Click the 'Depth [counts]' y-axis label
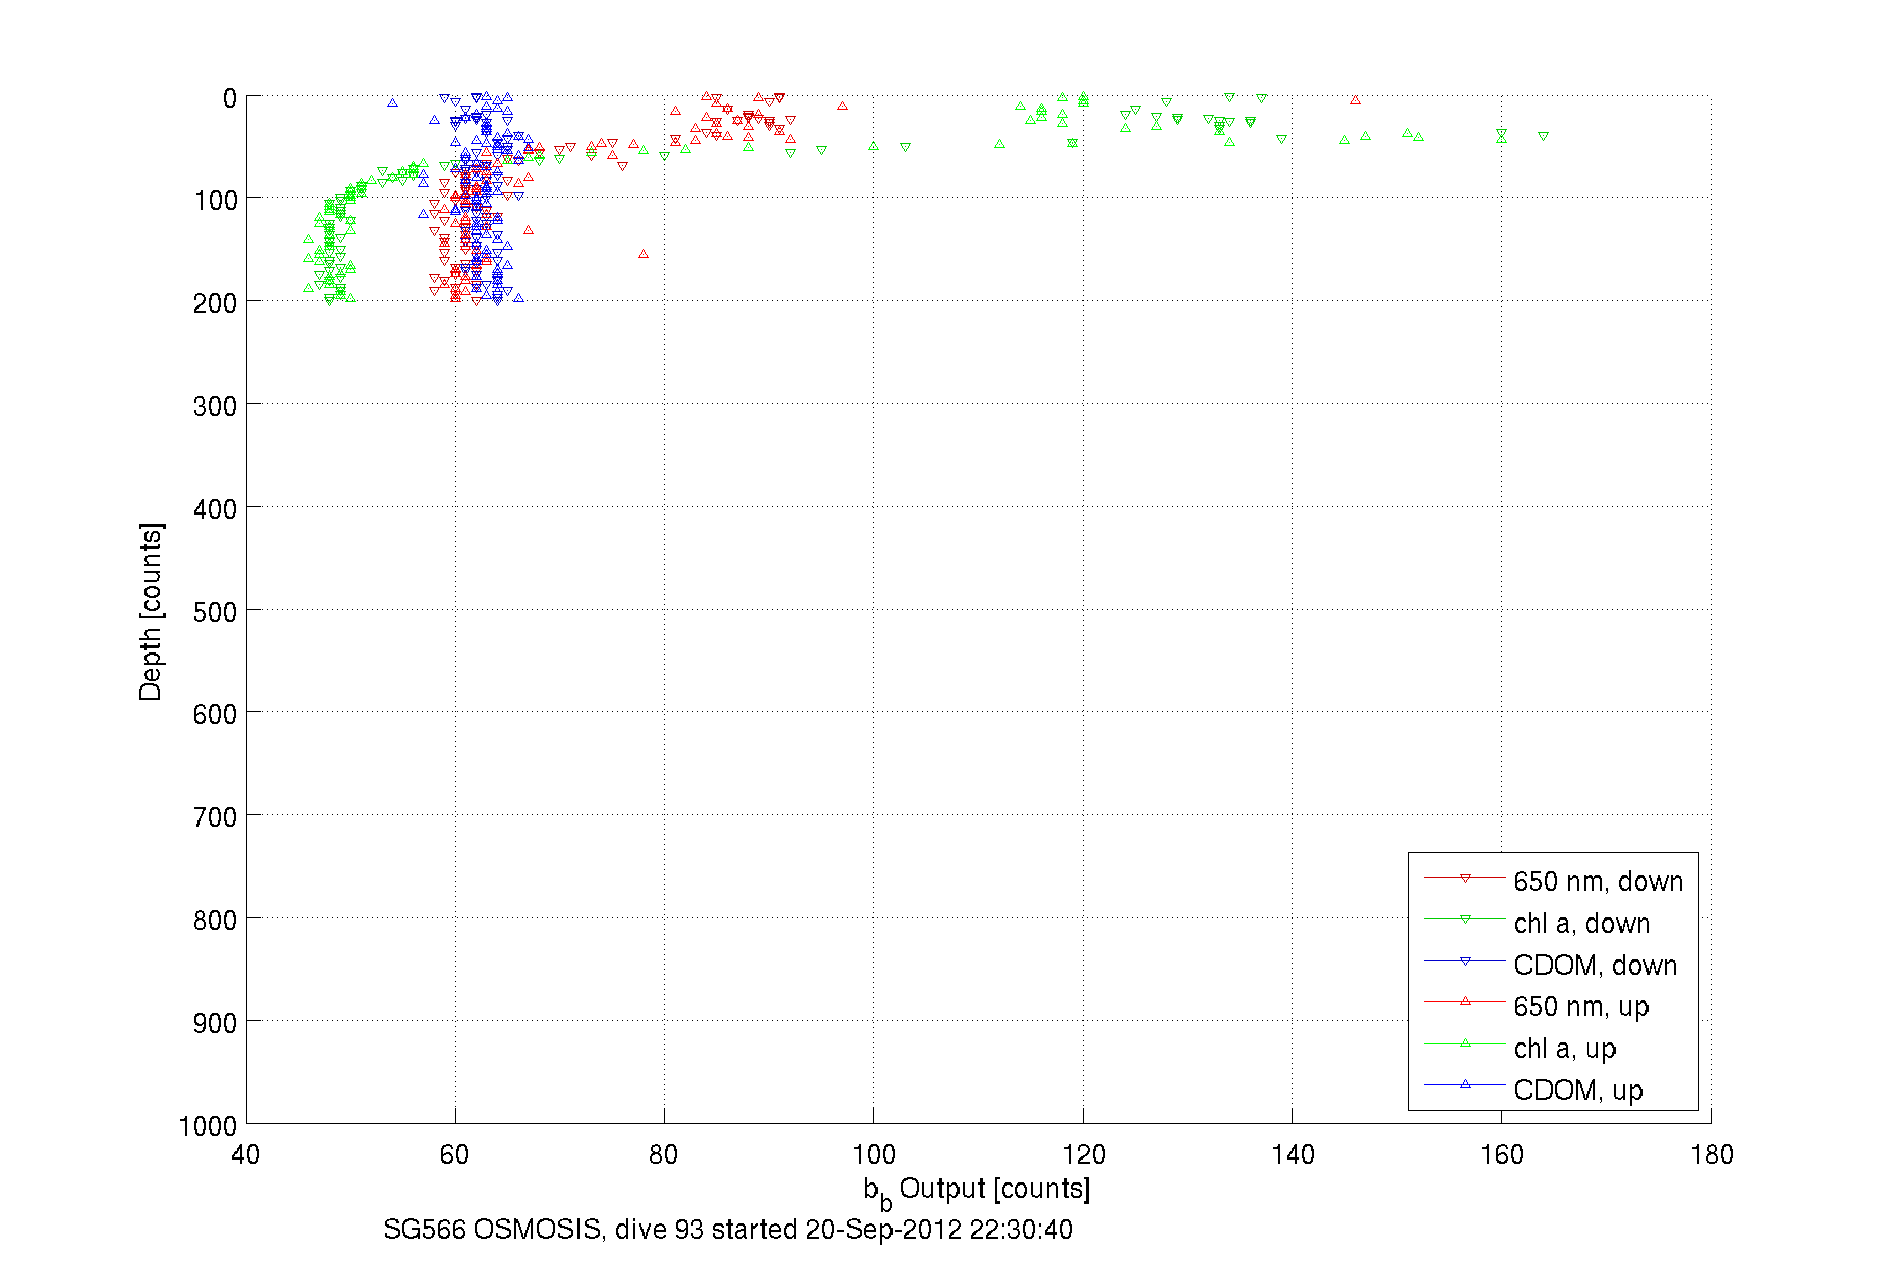The height and width of the screenshot is (1262, 1891). click(x=151, y=611)
